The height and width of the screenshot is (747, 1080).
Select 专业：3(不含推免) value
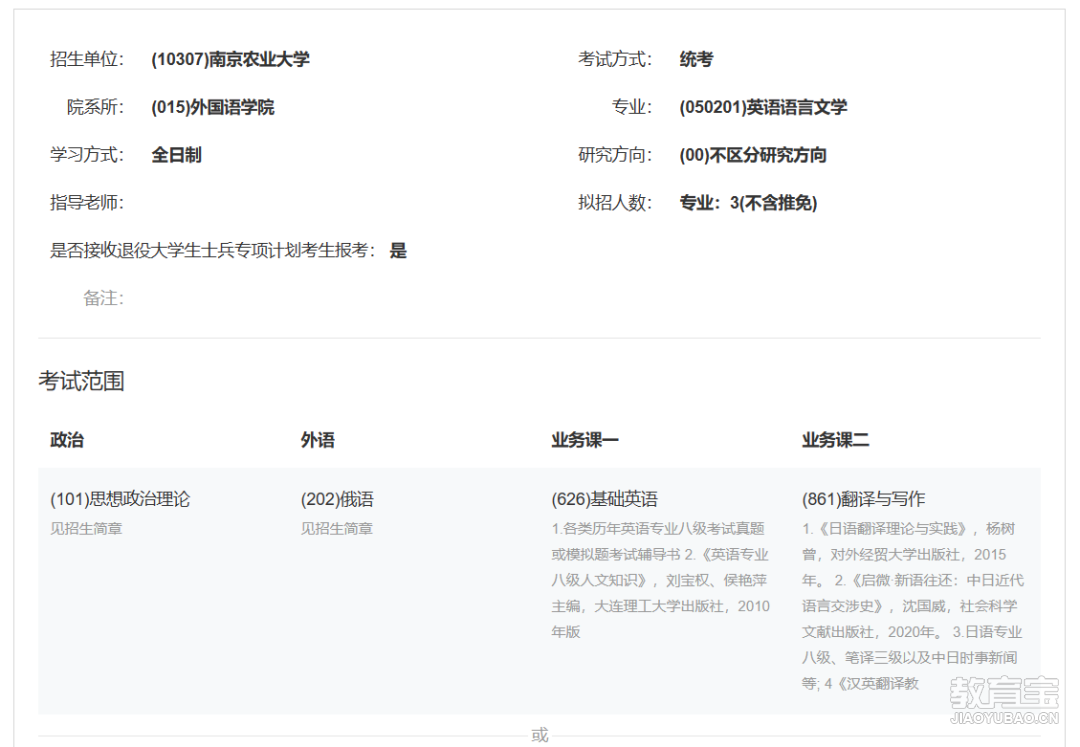click(x=748, y=202)
